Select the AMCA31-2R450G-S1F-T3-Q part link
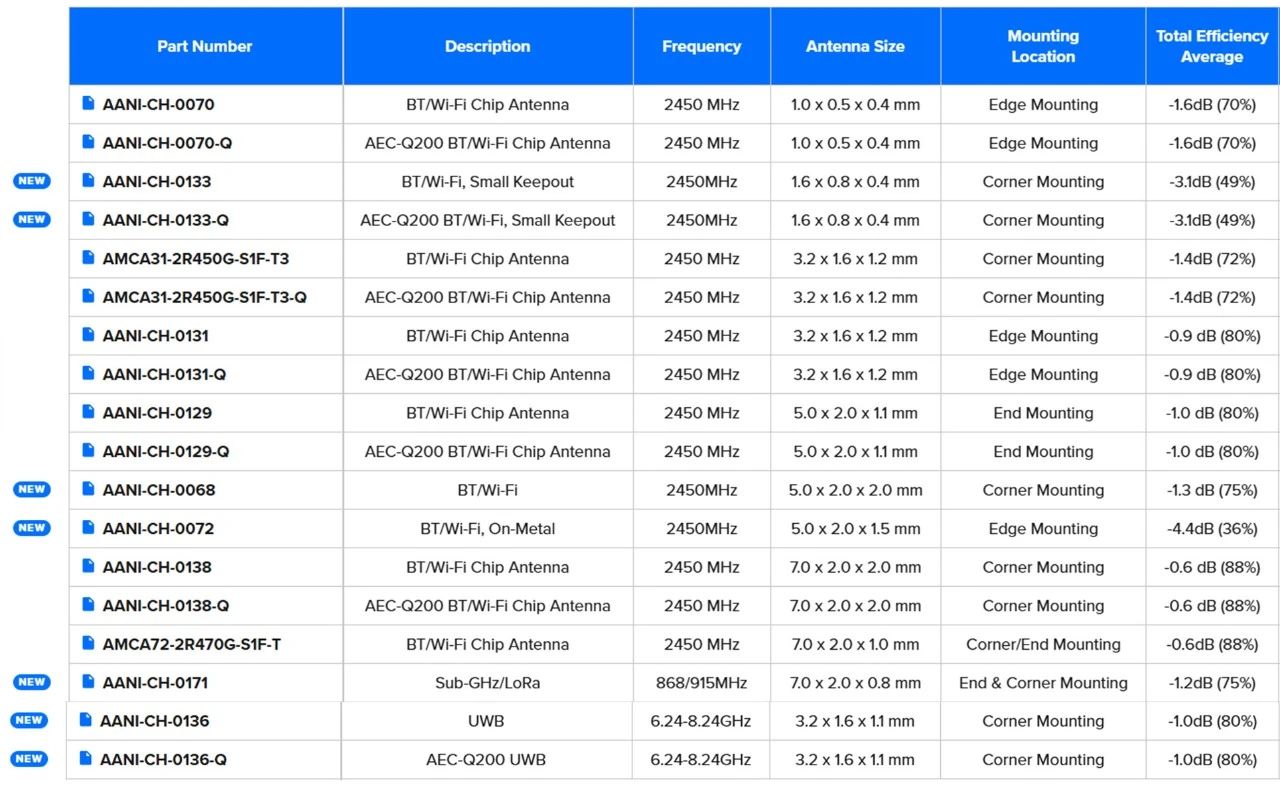 pos(204,297)
